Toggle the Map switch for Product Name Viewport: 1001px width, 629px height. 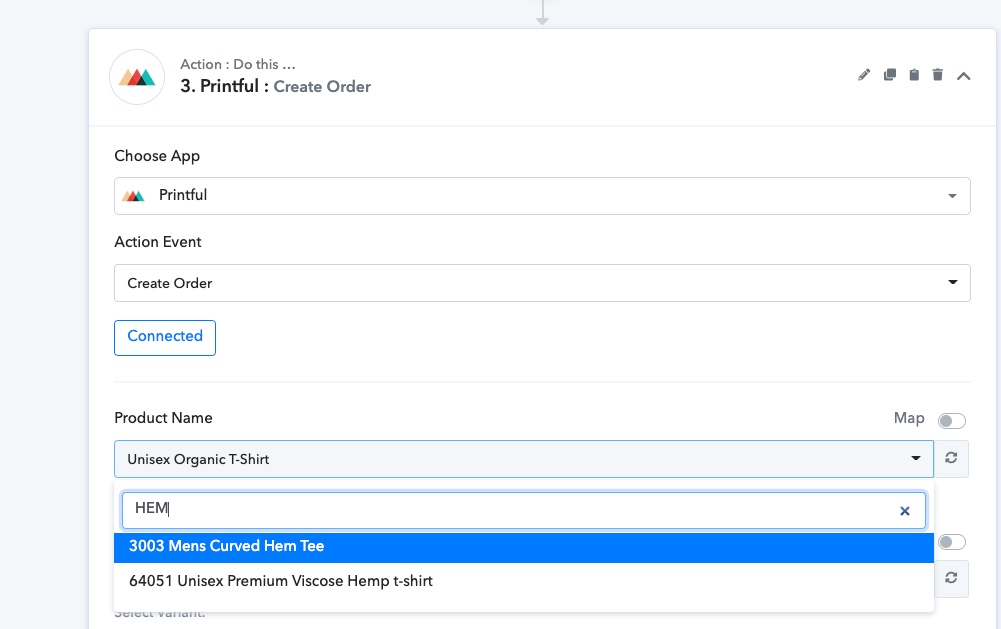pos(951,421)
